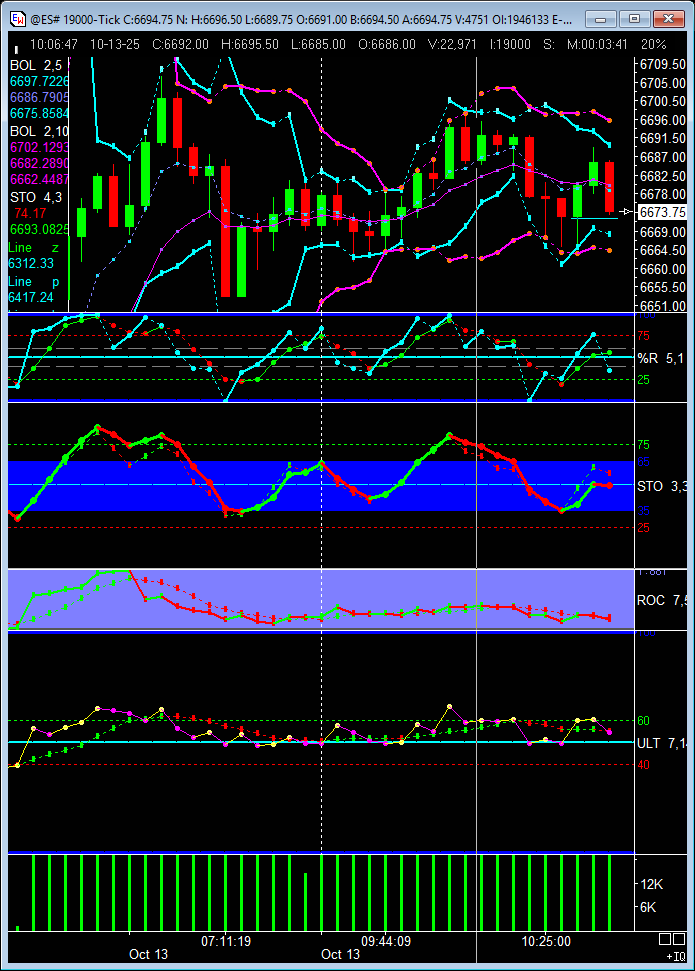
Task: Click the 12K volume axis label
Action: [651, 884]
